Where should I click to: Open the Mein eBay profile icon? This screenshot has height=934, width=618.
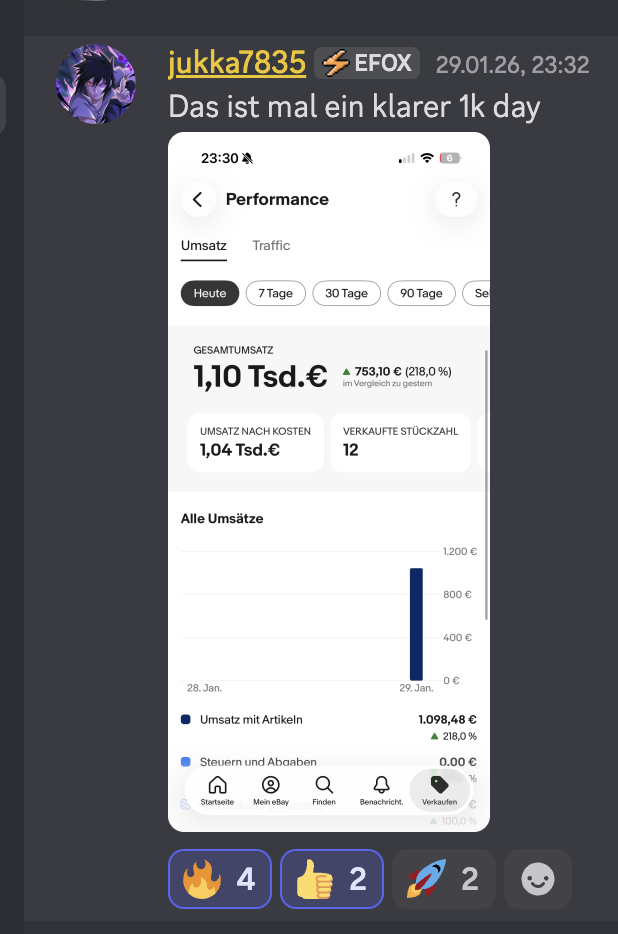coord(270,786)
